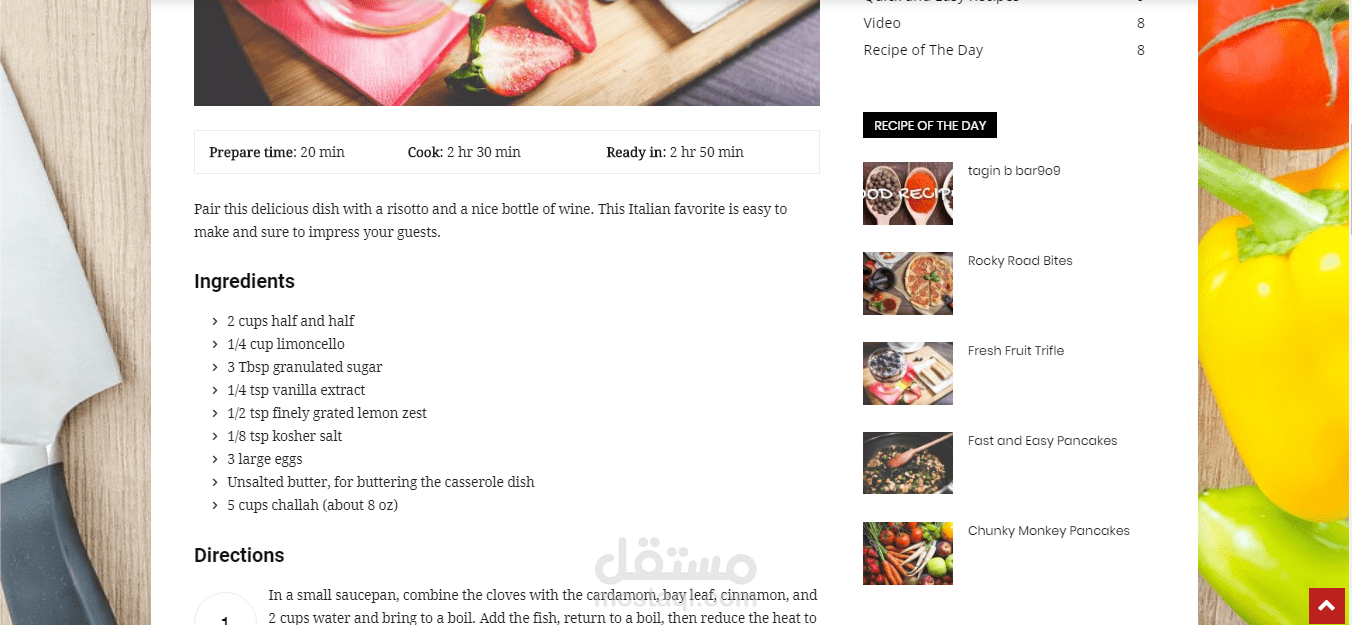Screen dimensions: 1352x625
Task: Click the RECIPE OF THE DAY heading tab
Action: [x=930, y=125]
